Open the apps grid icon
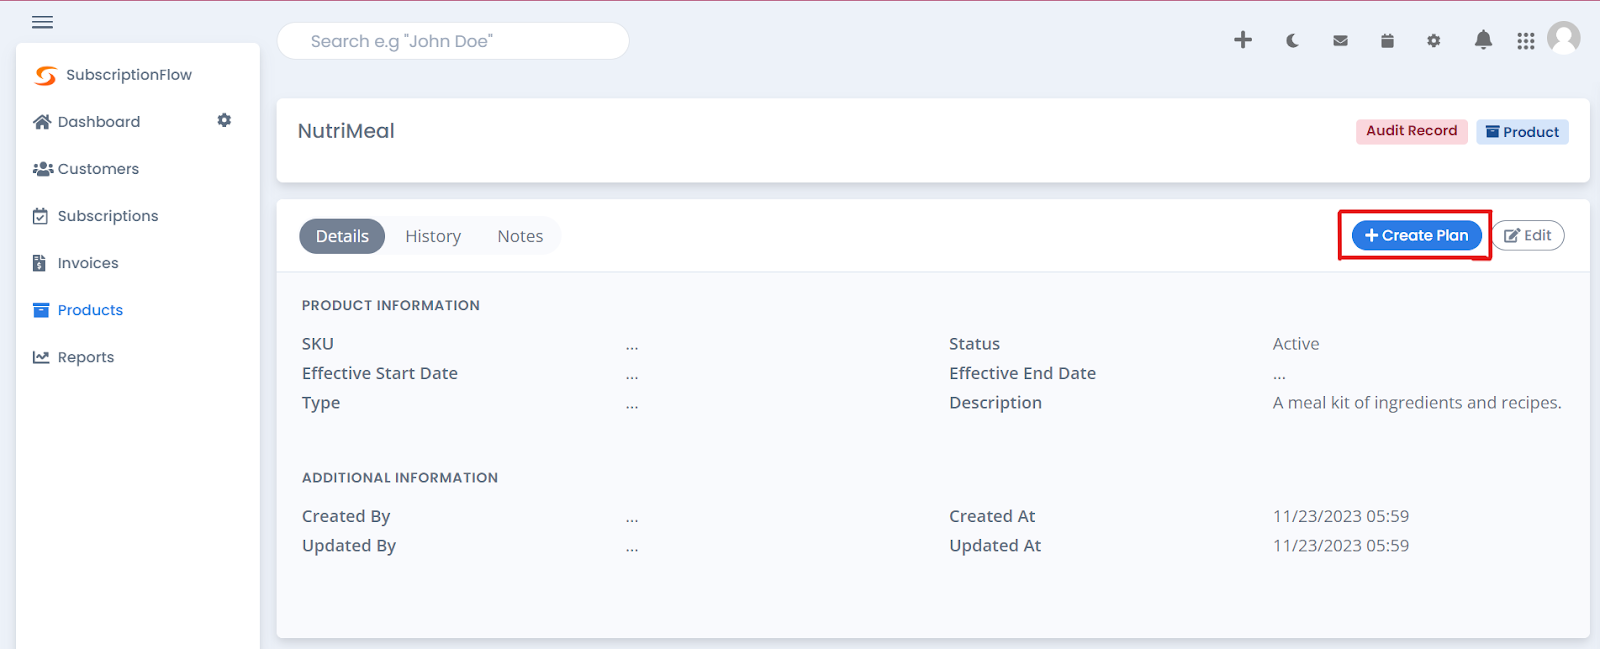 point(1525,41)
